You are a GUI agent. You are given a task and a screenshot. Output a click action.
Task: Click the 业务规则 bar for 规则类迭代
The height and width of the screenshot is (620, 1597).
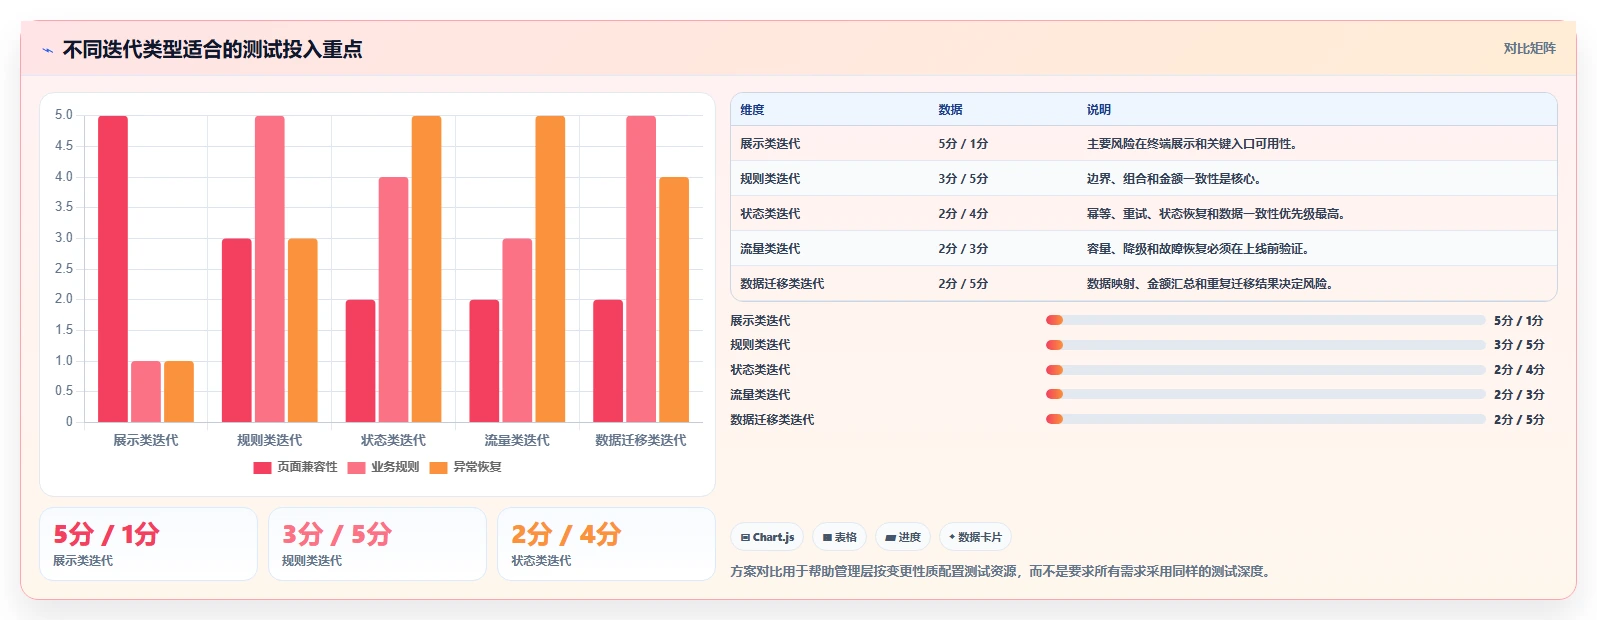[x=270, y=269]
